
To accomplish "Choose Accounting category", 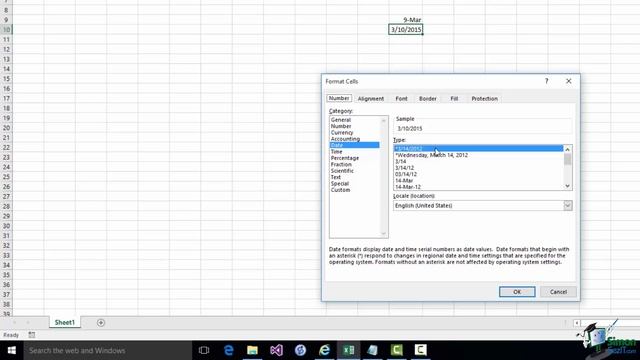I will click(345, 139).
